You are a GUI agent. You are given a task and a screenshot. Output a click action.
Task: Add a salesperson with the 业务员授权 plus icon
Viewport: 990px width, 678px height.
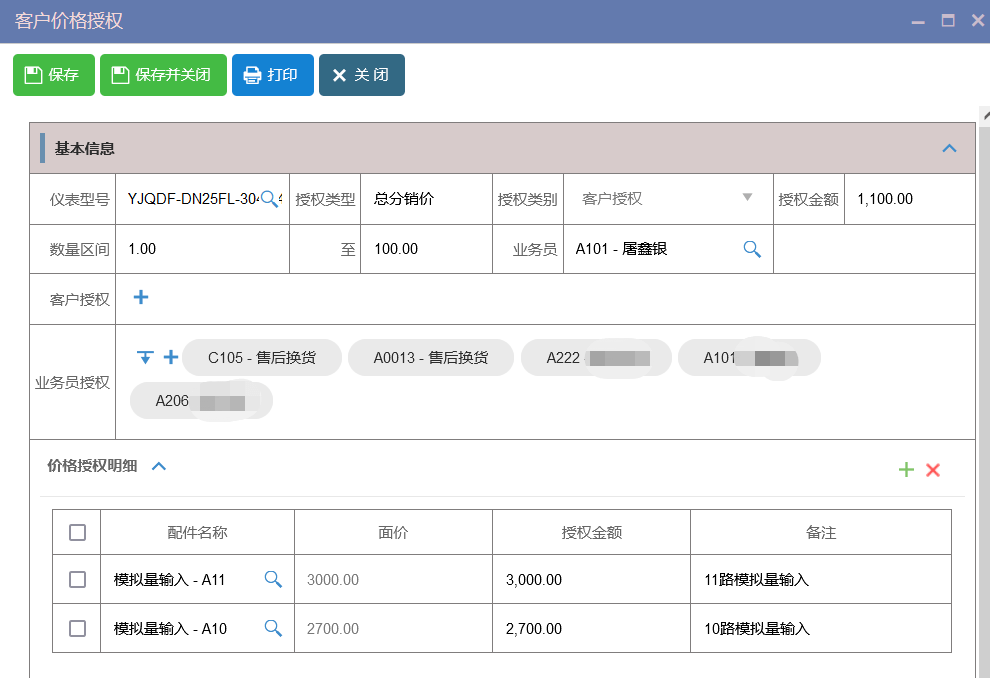point(168,357)
